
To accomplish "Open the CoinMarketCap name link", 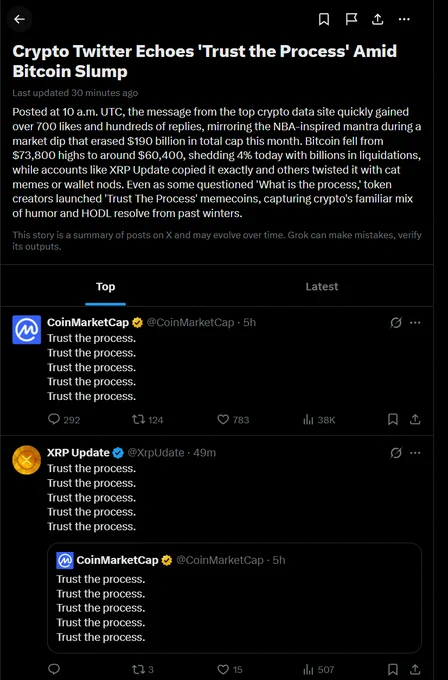I will (x=88, y=322).
